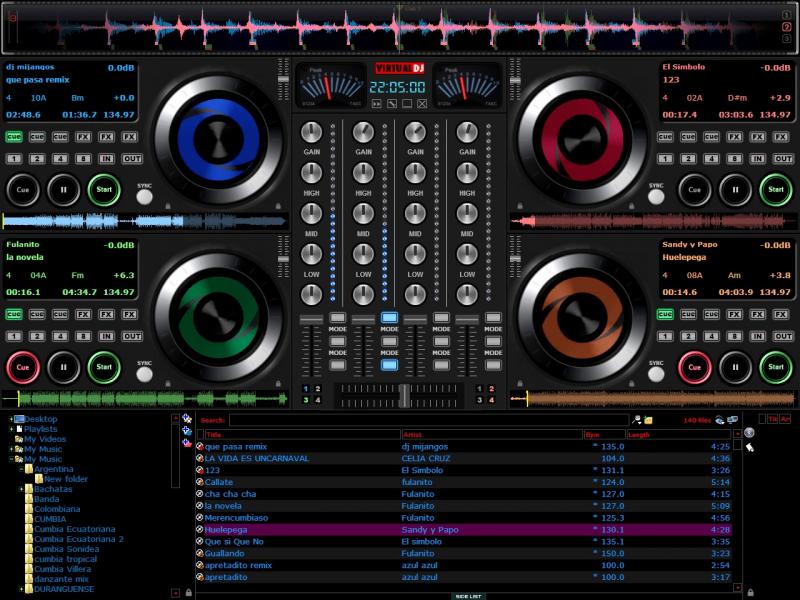This screenshot has width=800, height=600.
Task: Sort the track list by Length column
Action: pyautogui.click(x=679, y=435)
